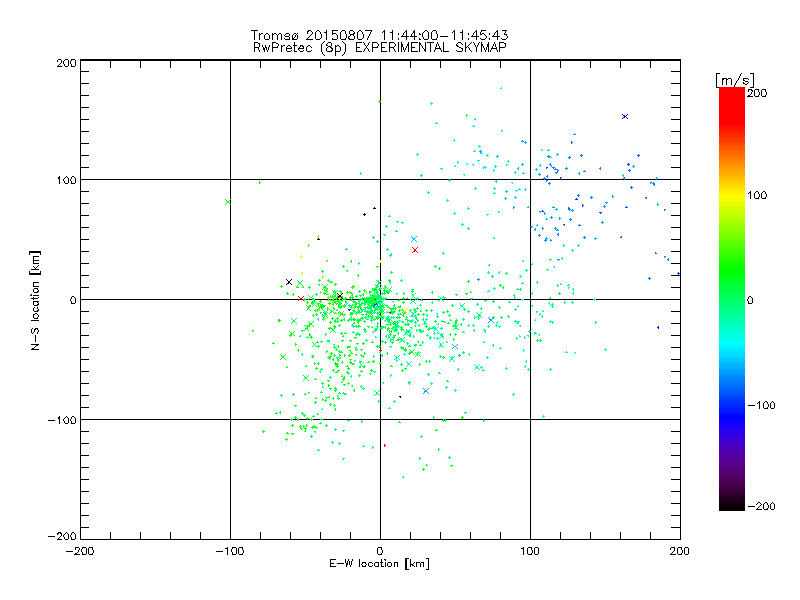Select the green middle of the colorbar

731,299
